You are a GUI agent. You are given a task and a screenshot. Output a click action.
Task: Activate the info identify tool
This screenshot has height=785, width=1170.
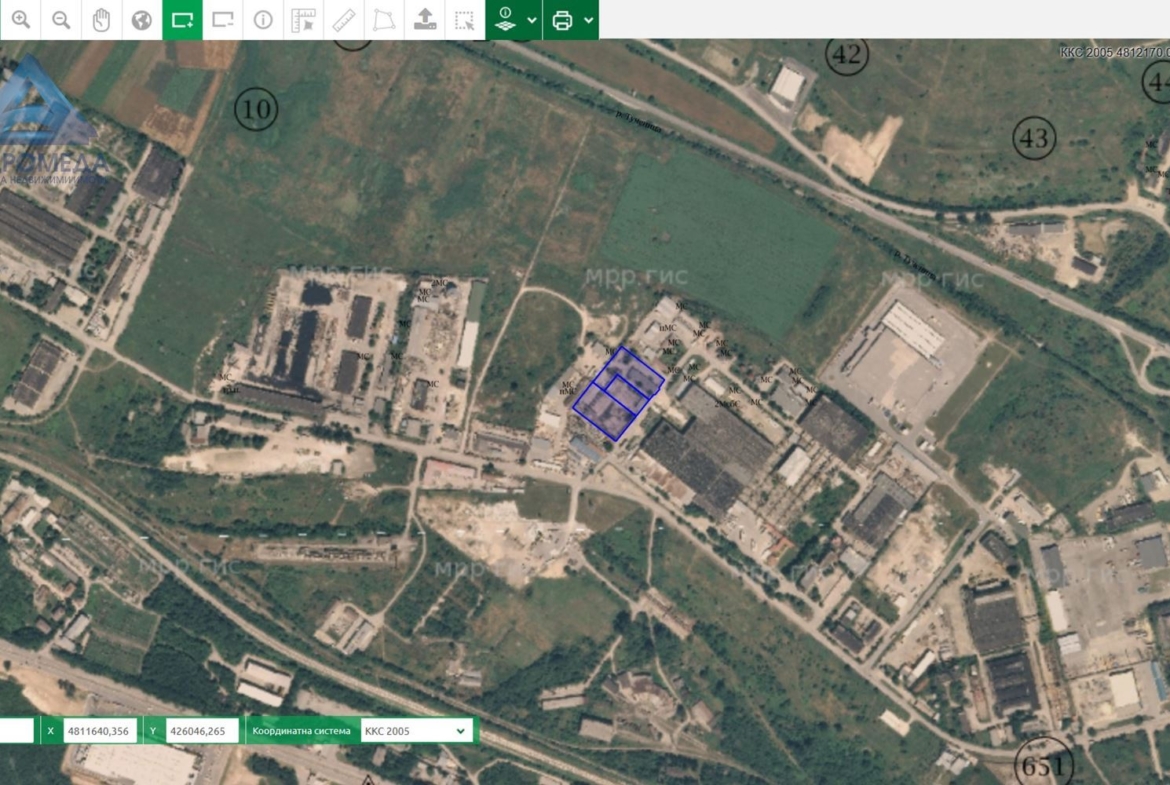pyautogui.click(x=263, y=20)
